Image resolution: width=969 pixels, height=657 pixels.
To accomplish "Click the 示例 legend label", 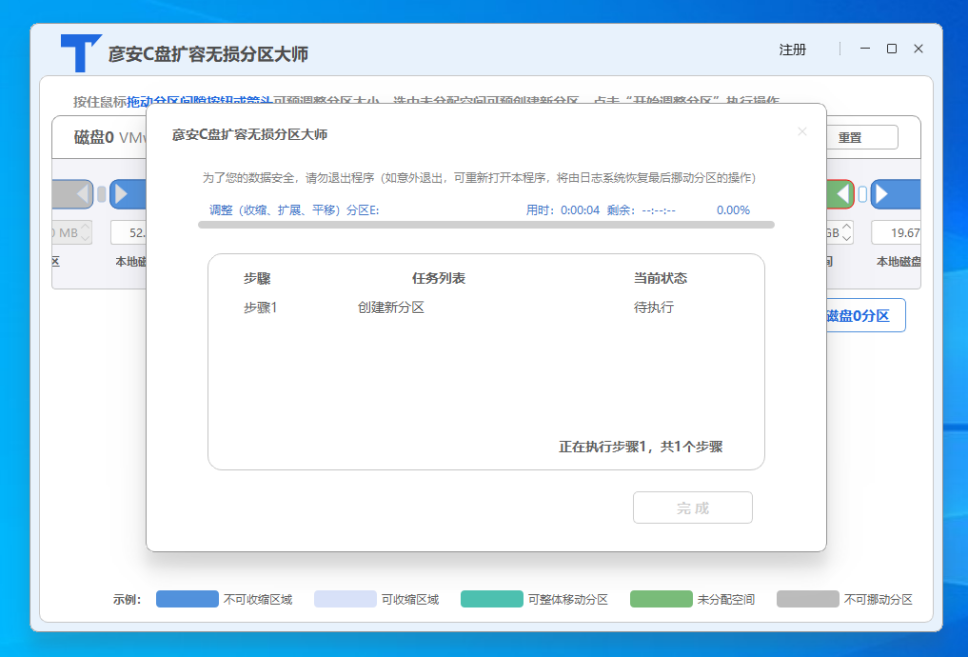I will coord(127,600).
